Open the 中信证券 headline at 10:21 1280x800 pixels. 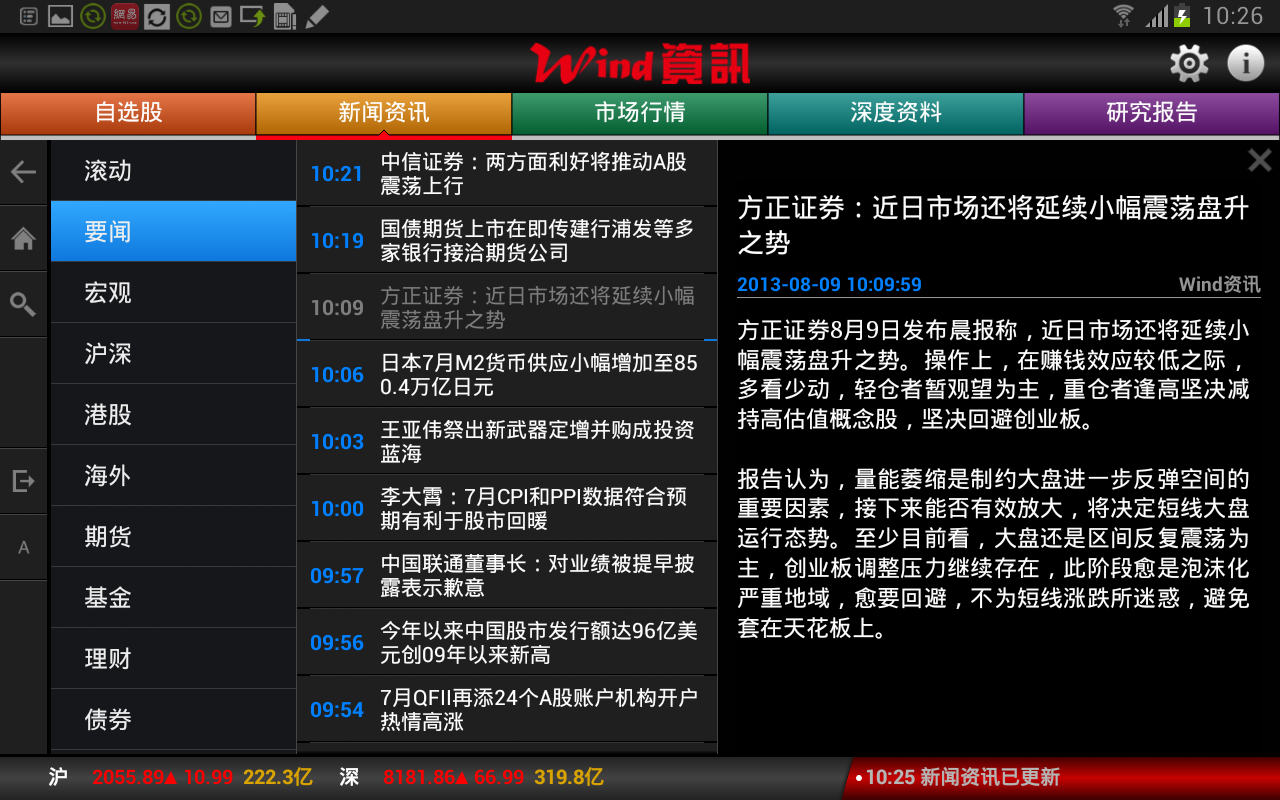tap(505, 172)
